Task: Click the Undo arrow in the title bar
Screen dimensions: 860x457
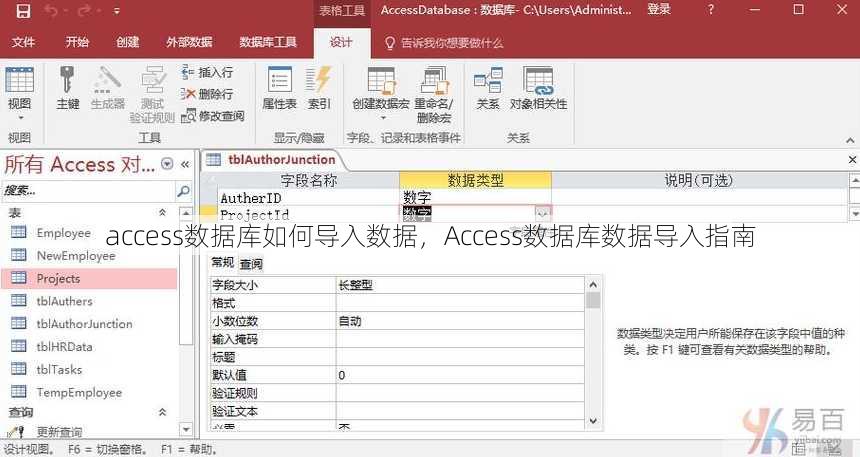Action: (52, 10)
